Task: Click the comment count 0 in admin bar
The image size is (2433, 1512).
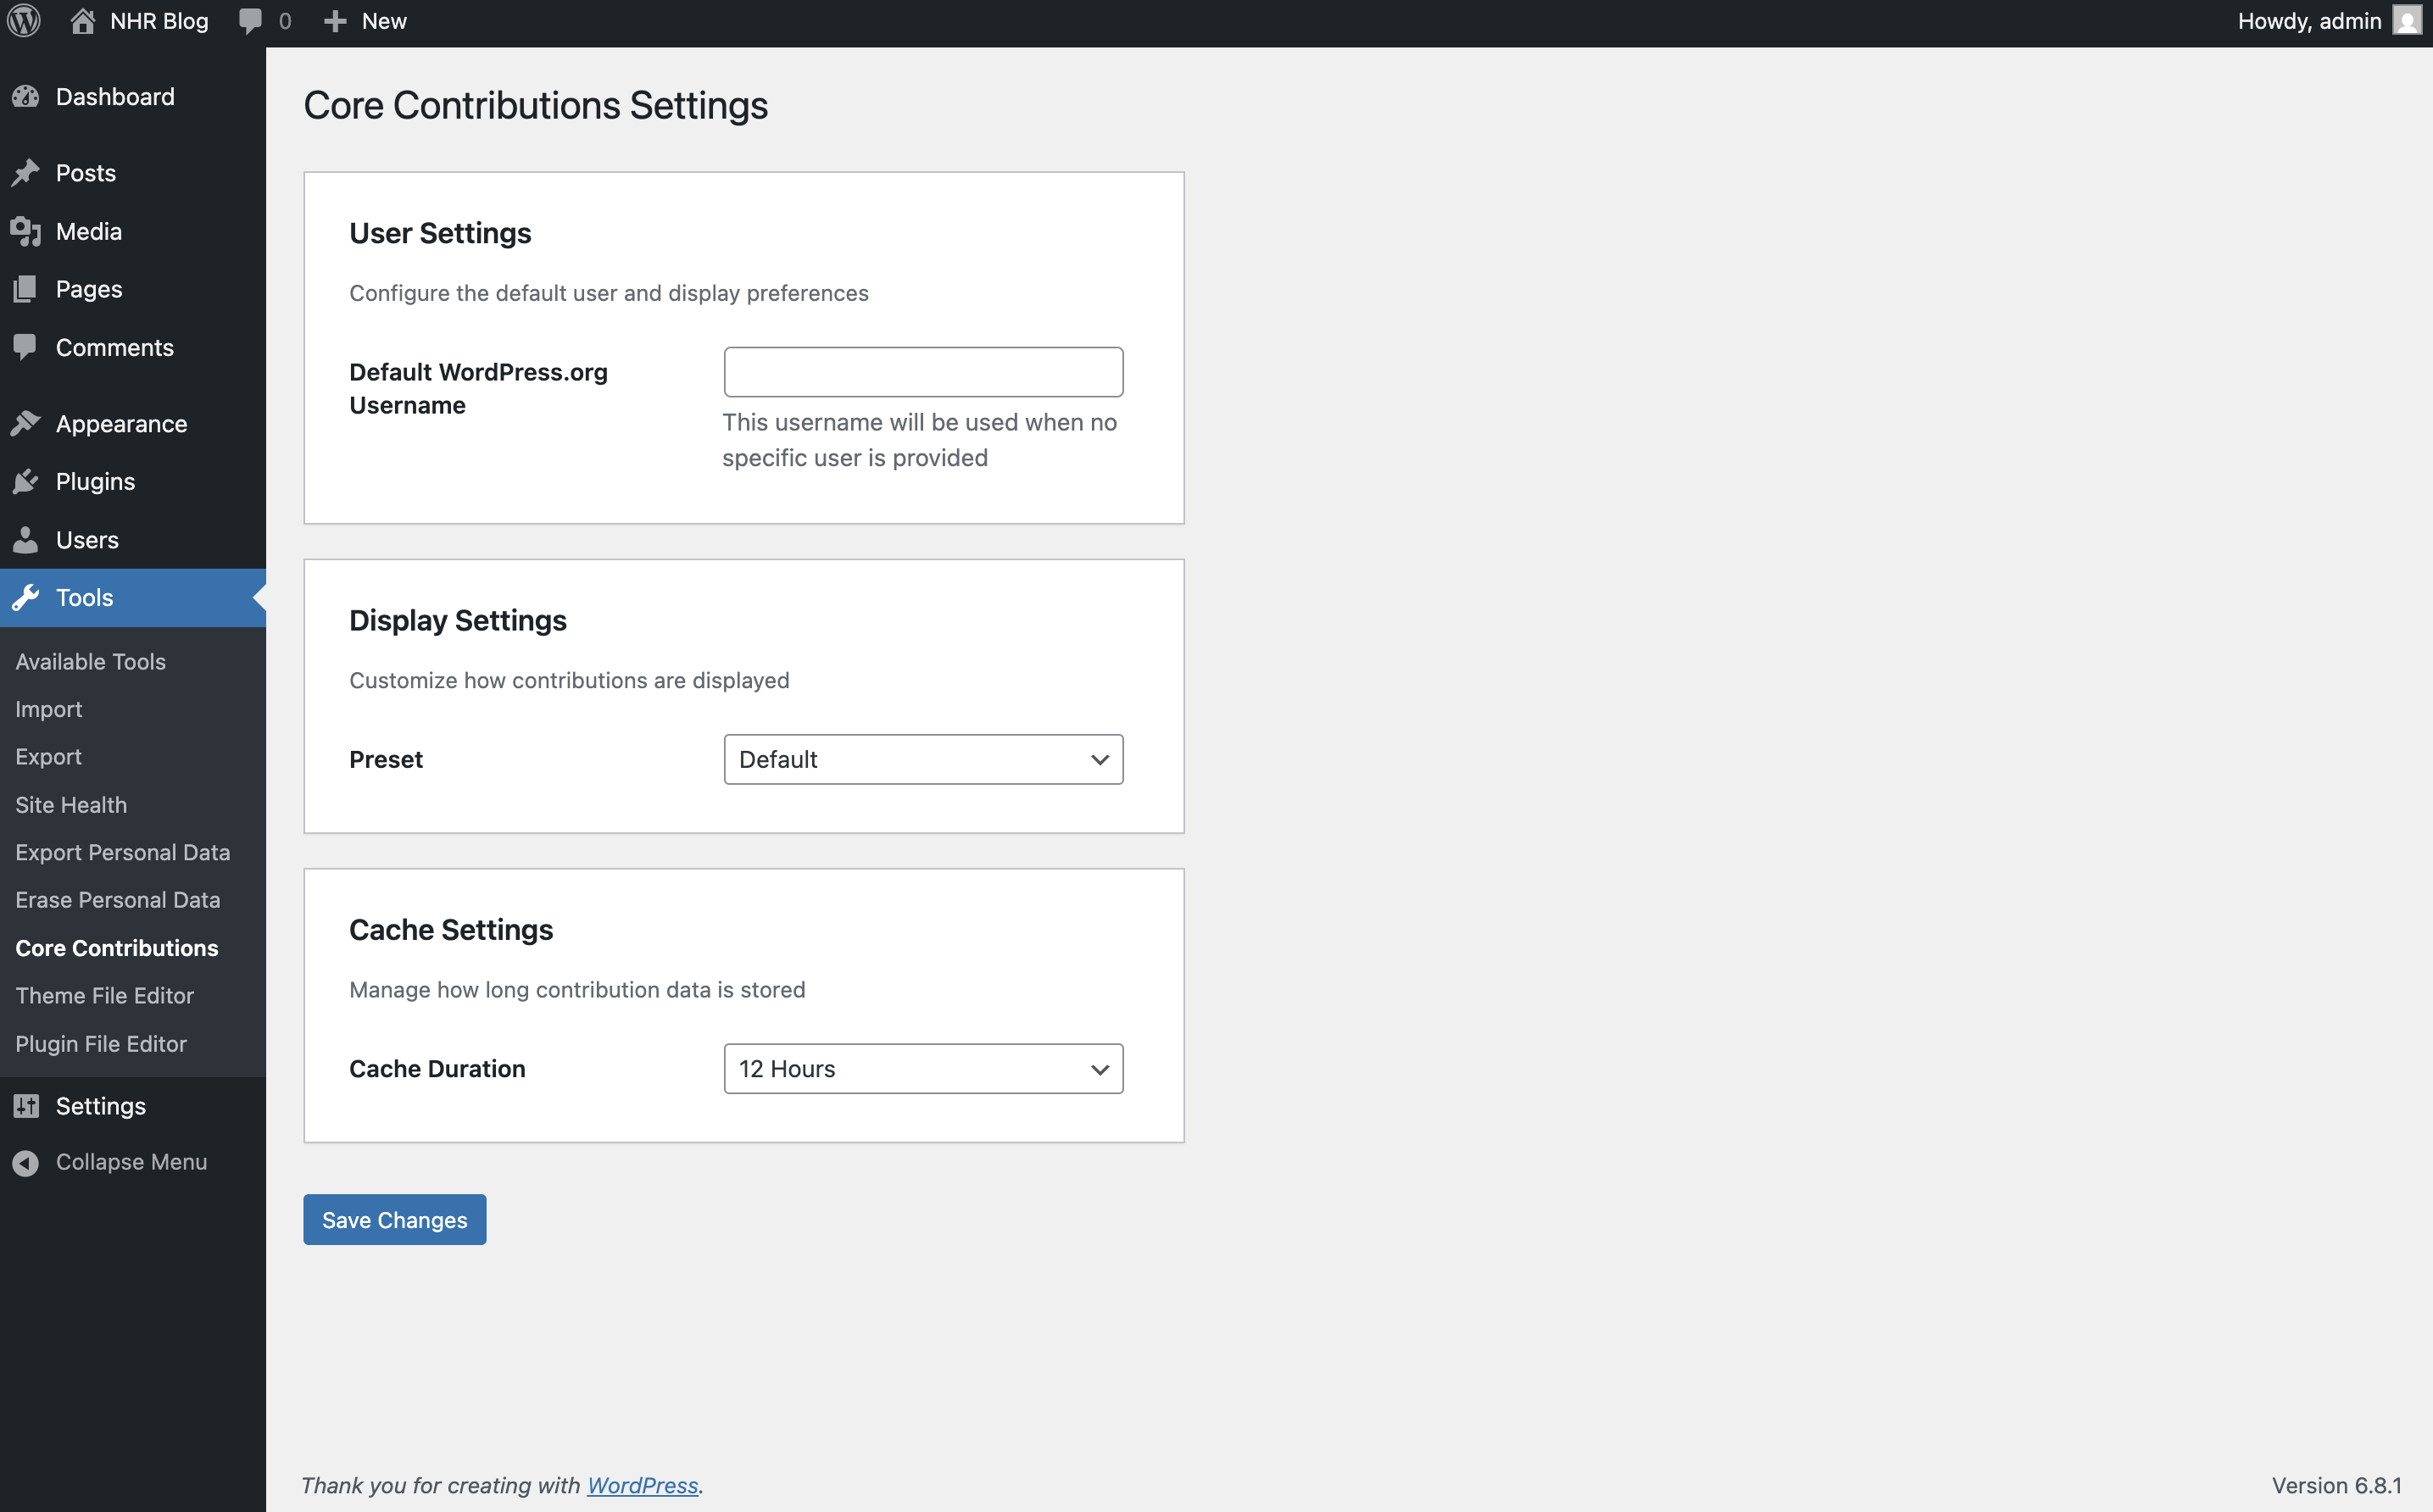Action: click(285, 21)
